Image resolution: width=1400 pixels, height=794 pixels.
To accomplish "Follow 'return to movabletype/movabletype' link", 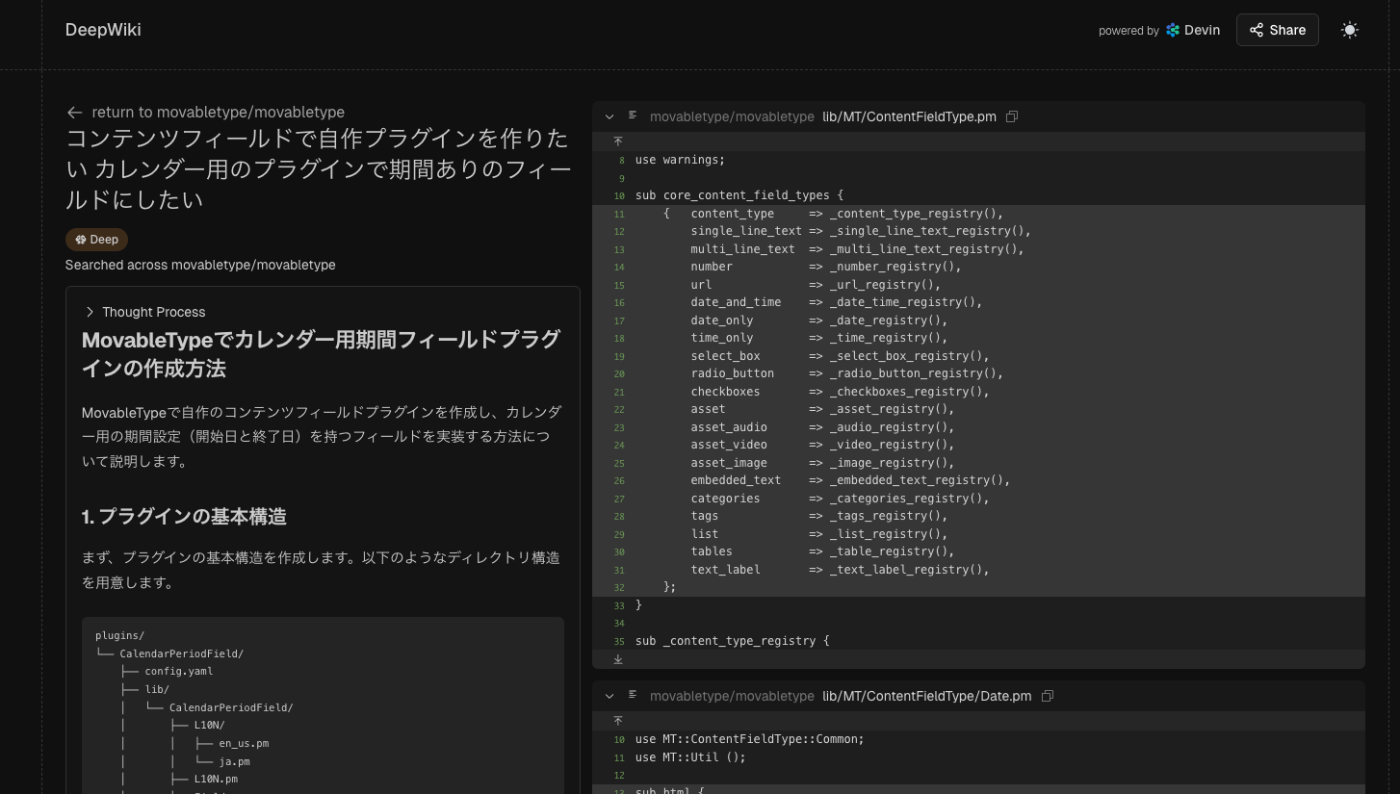I will [218, 112].
